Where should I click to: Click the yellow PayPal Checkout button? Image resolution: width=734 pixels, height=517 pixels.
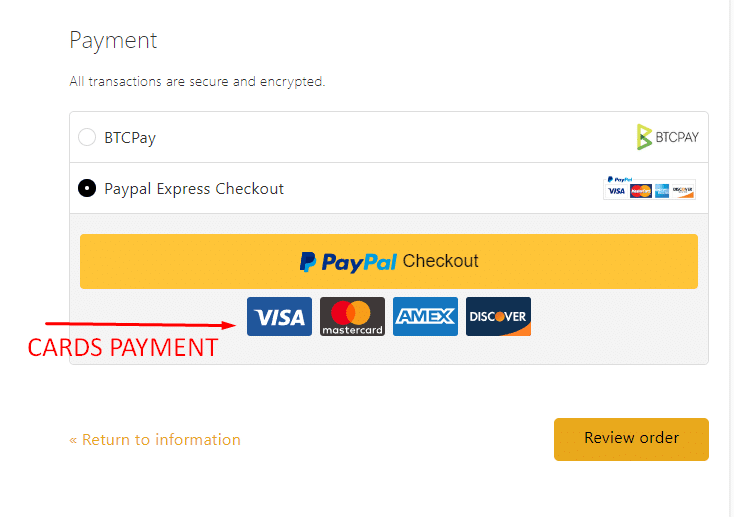(389, 261)
